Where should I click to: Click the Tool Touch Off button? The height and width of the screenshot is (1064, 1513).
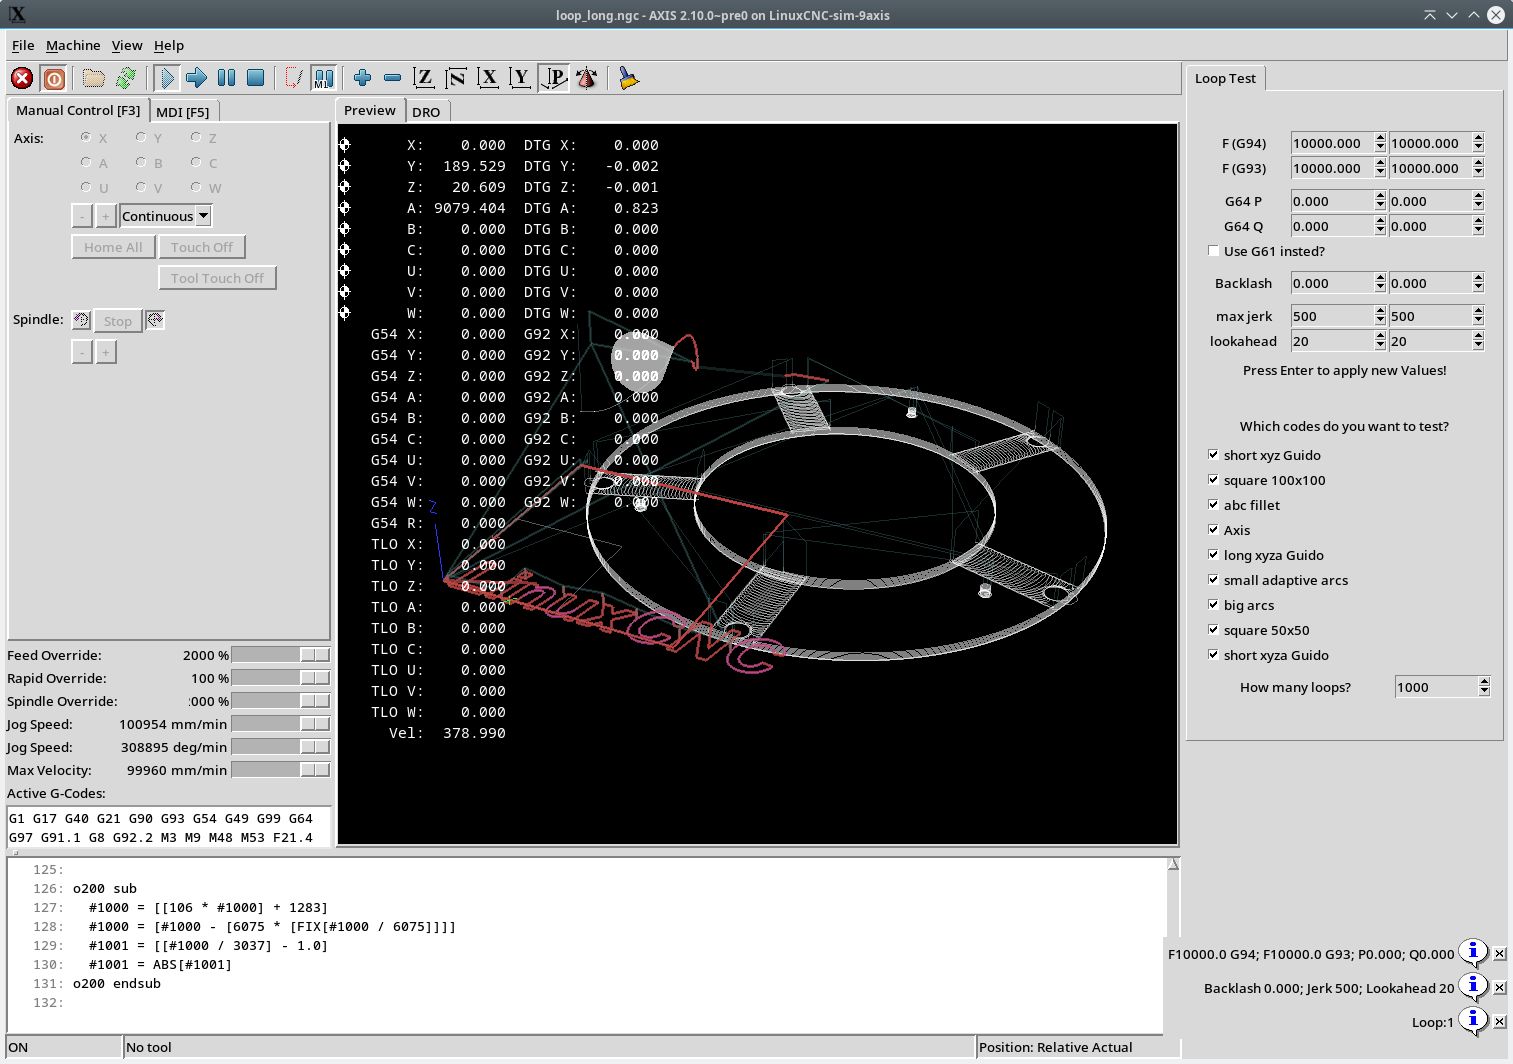(217, 278)
